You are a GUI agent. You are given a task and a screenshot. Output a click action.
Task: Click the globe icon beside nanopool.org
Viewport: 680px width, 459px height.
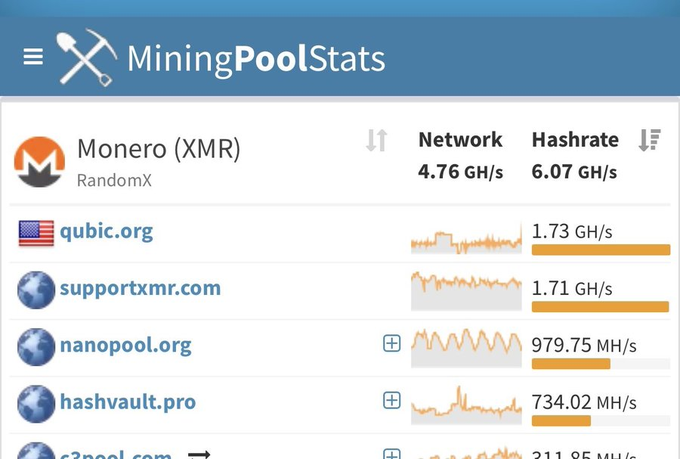pos(36,347)
